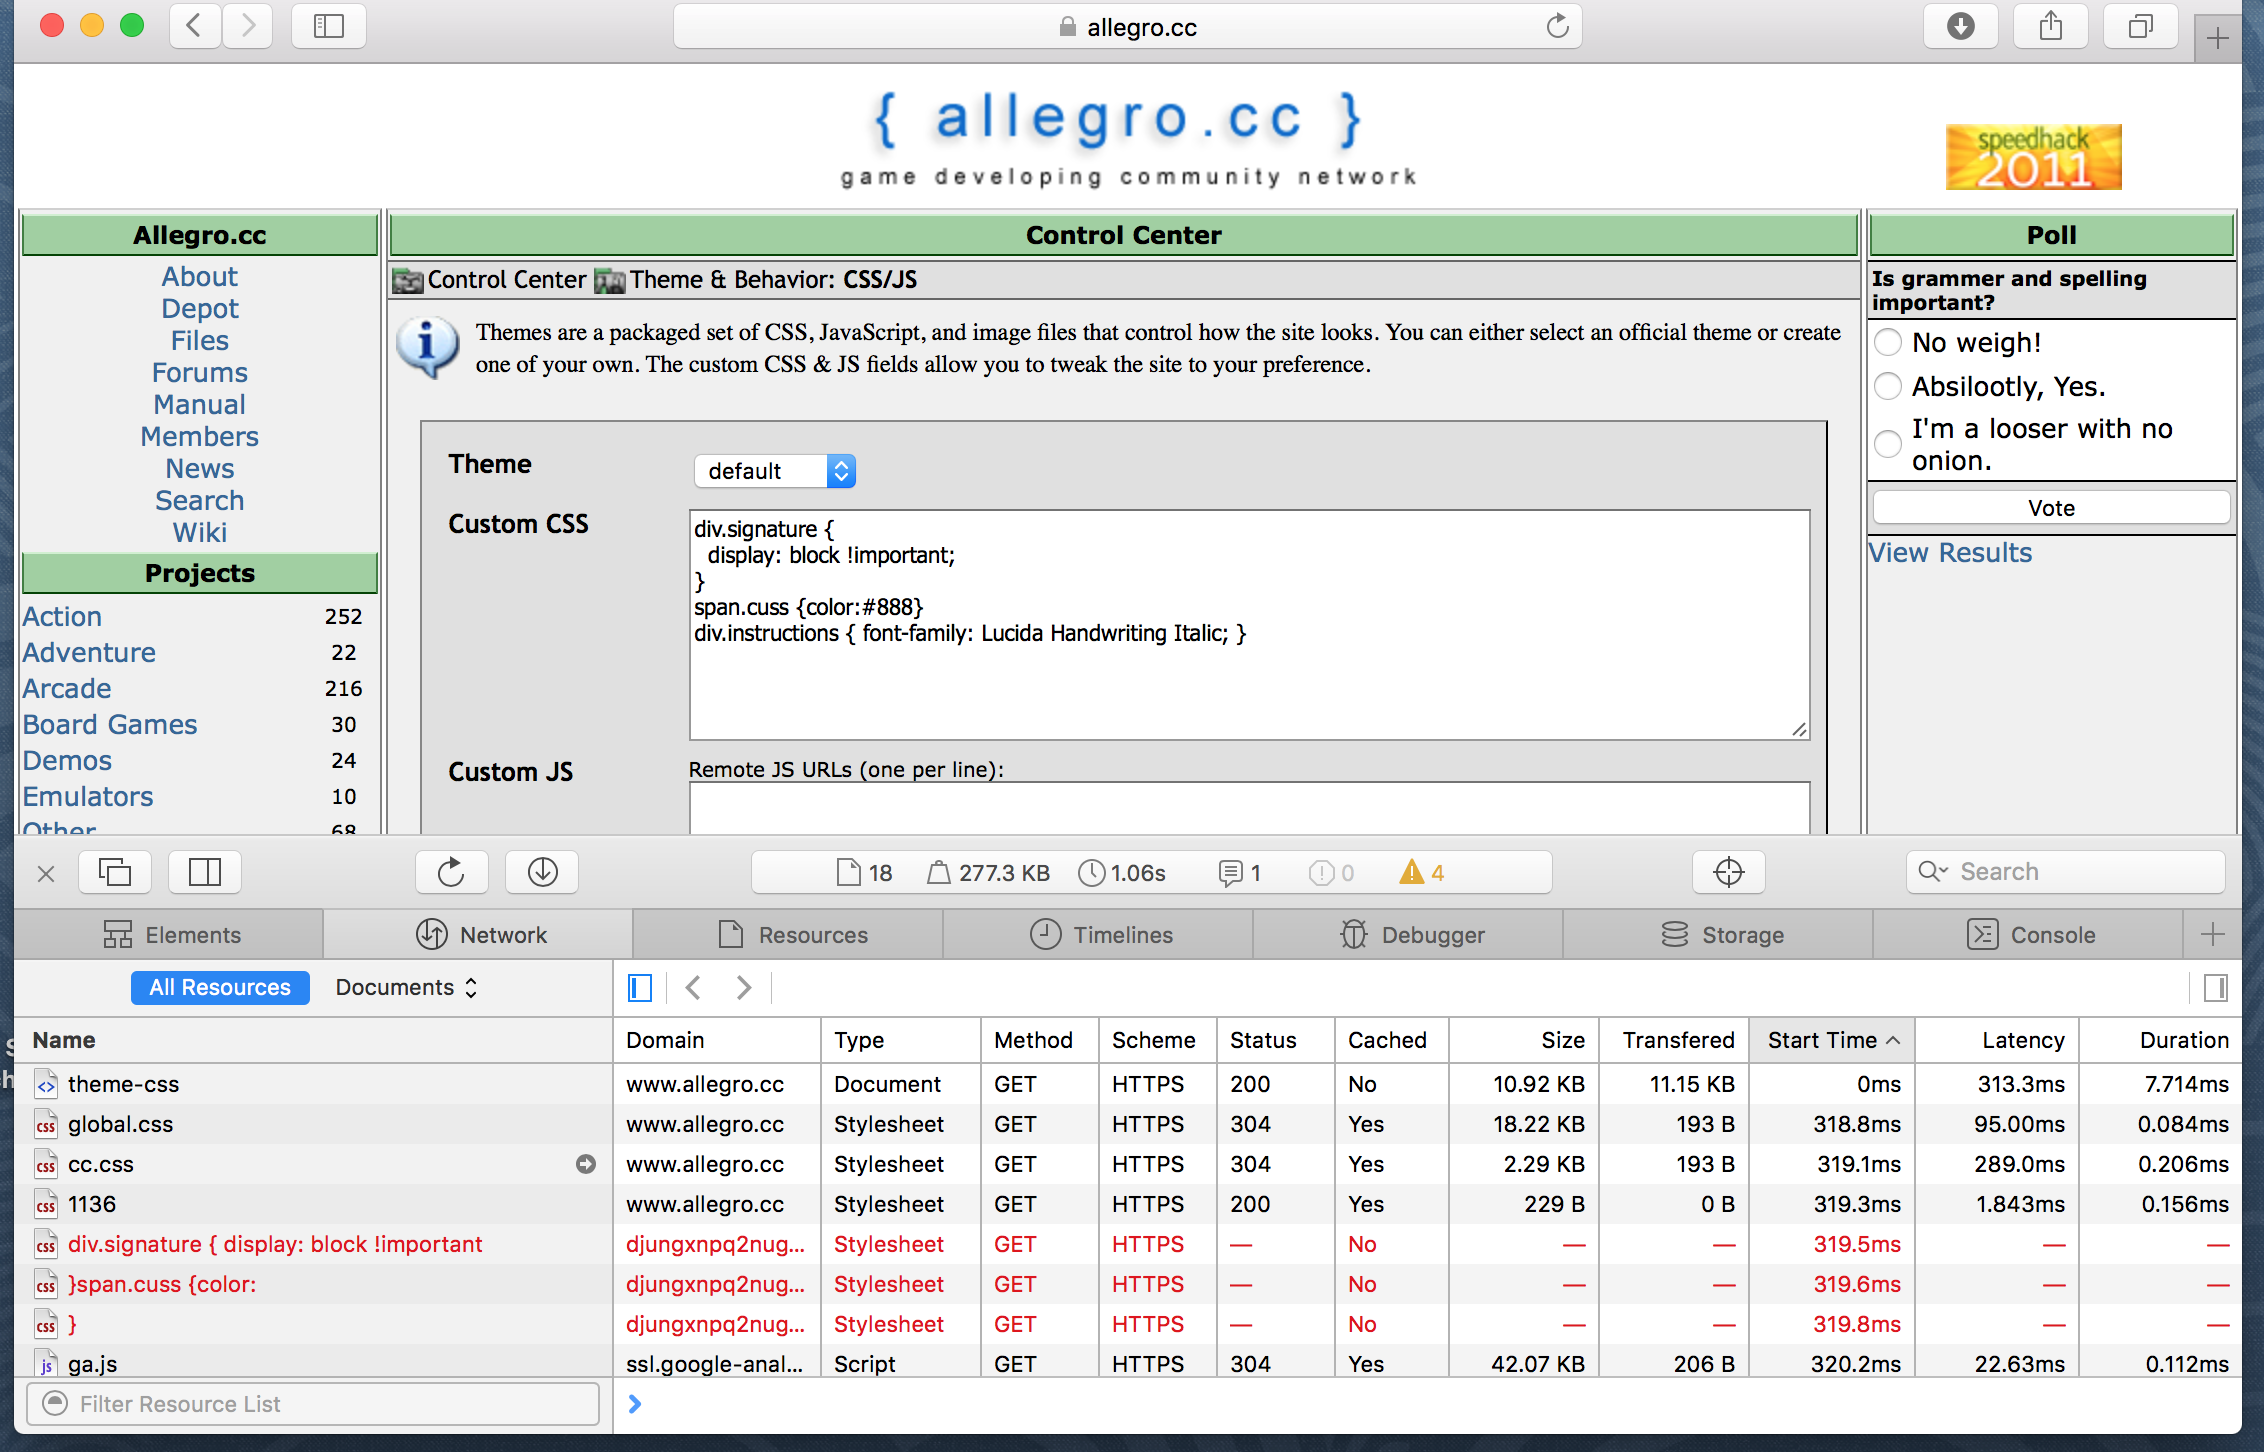
Task: Open the Documents filter dropdown
Action: [406, 988]
